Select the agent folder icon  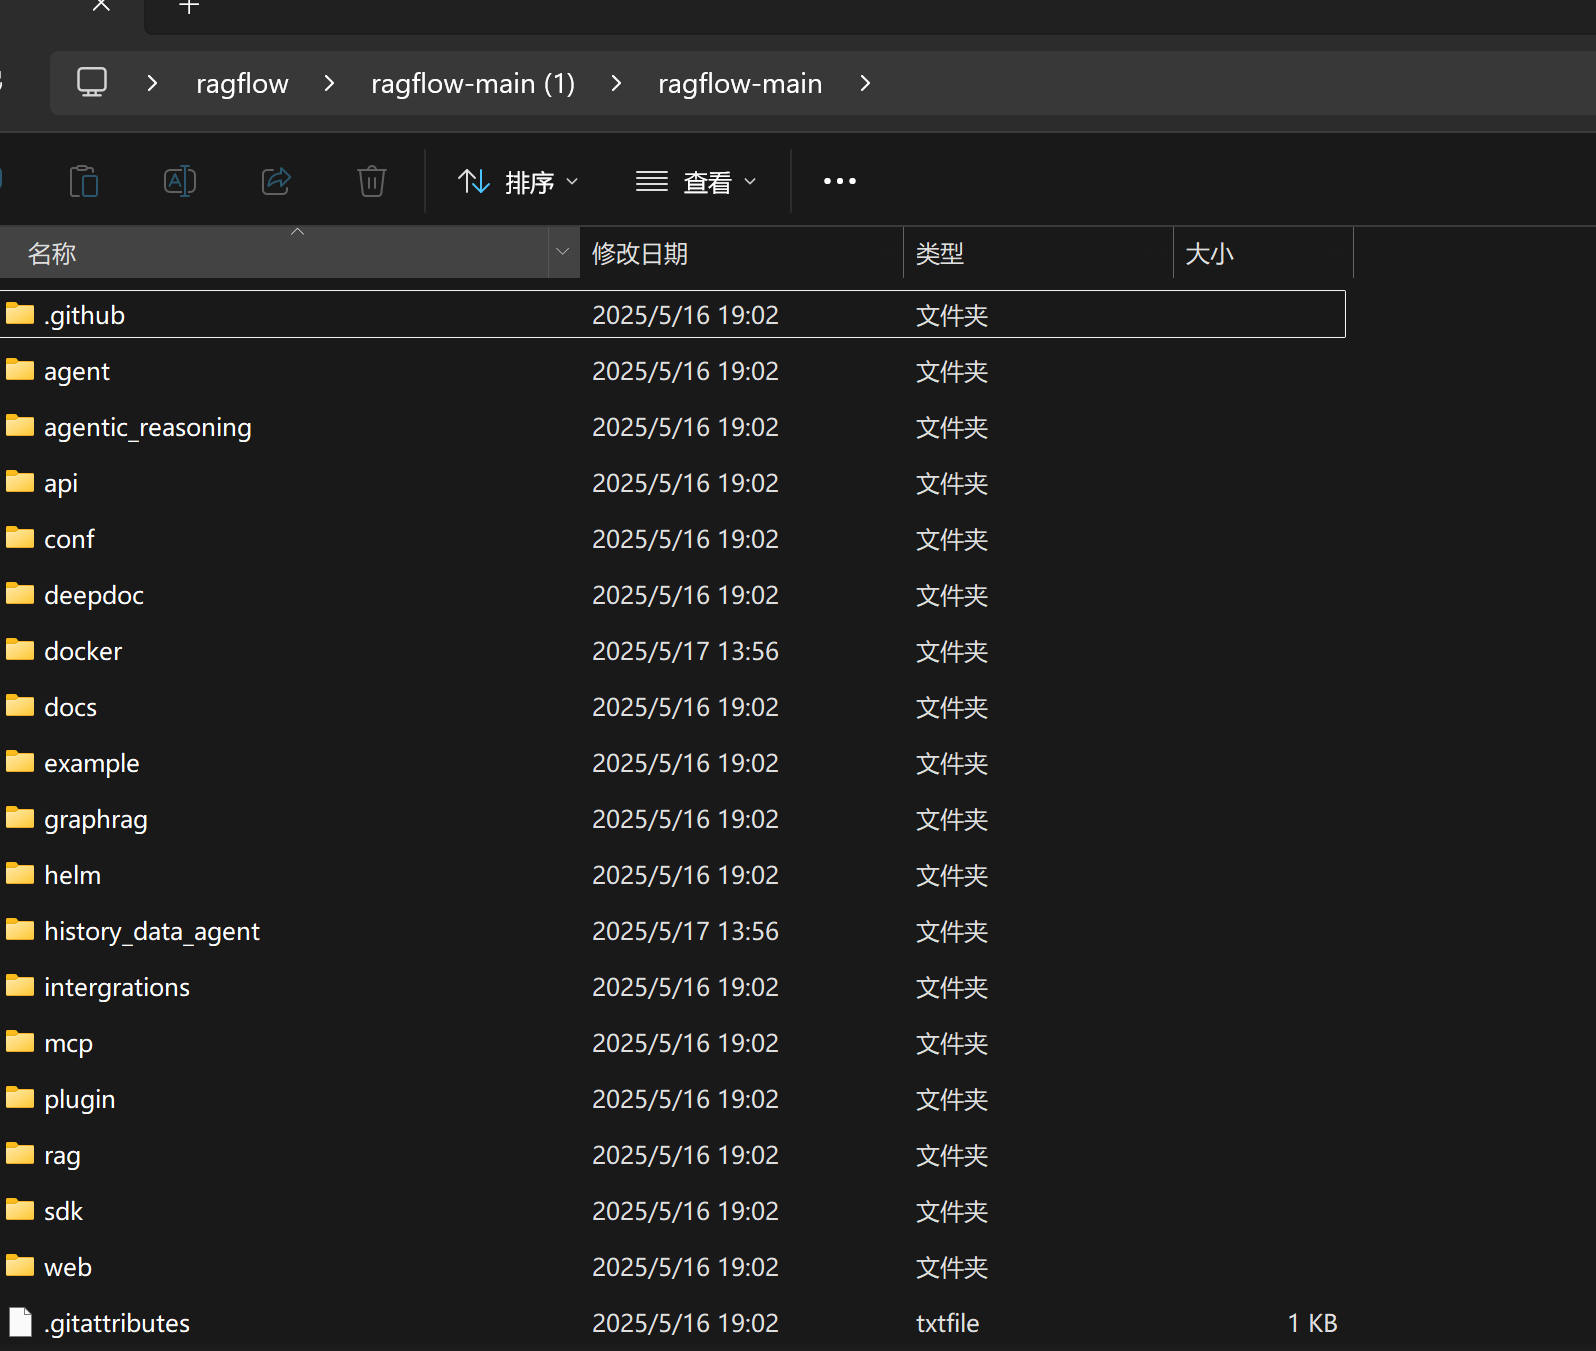tap(20, 370)
